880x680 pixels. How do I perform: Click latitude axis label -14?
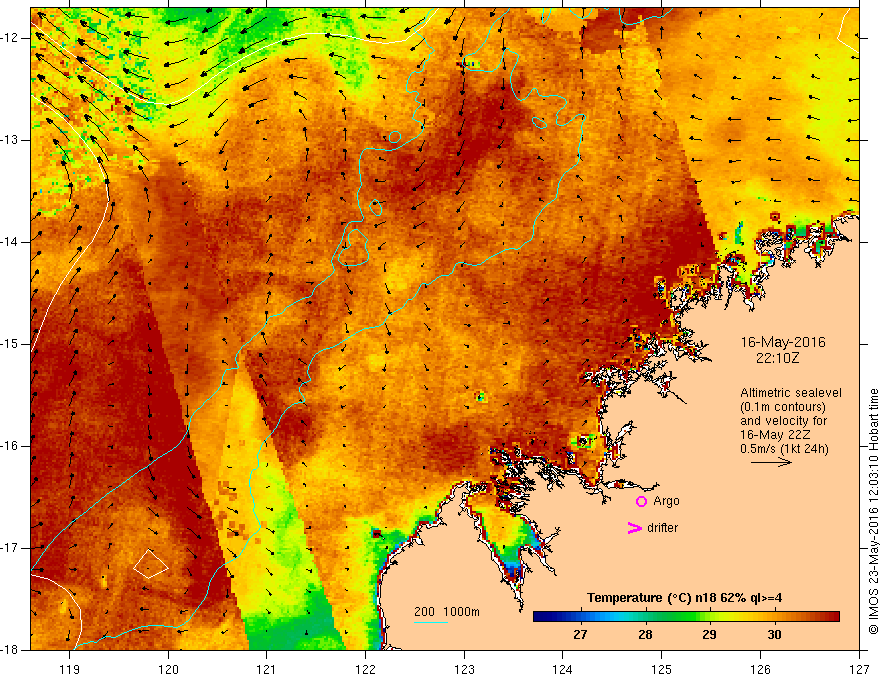[x=11, y=242]
